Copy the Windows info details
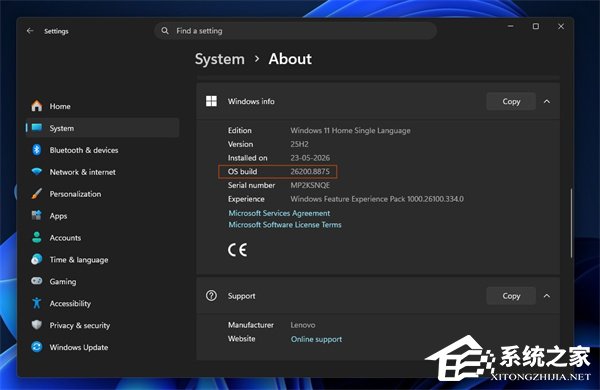600x390 pixels. coord(511,101)
